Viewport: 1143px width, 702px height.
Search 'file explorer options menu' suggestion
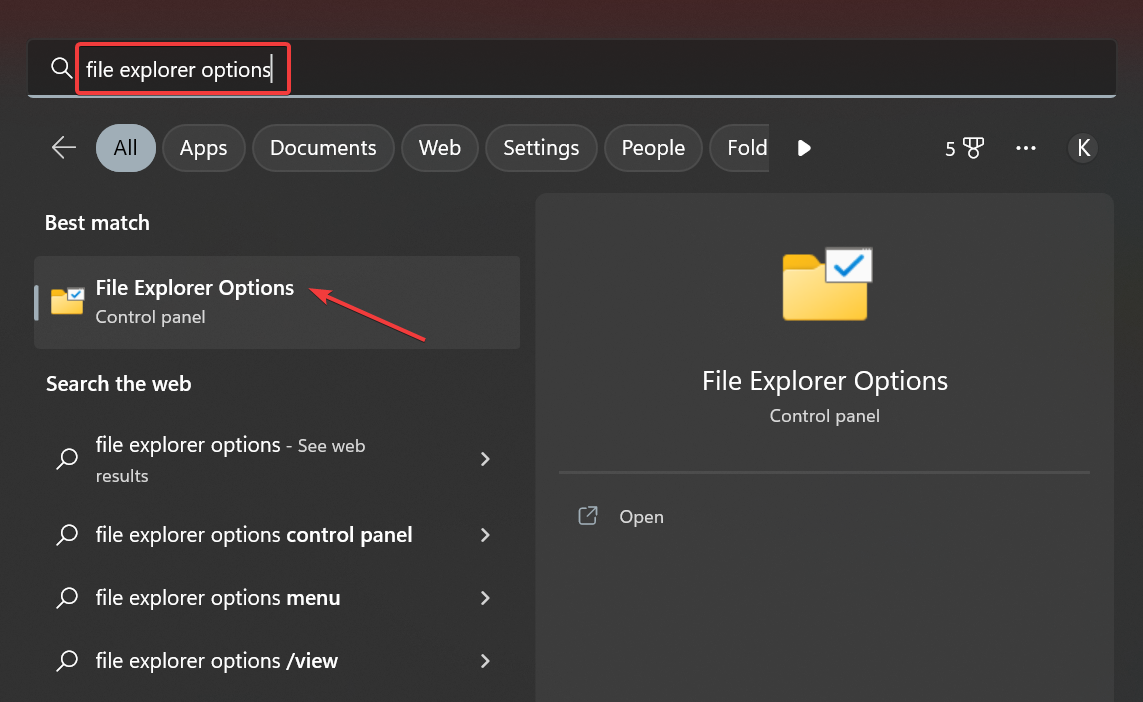[x=277, y=598]
